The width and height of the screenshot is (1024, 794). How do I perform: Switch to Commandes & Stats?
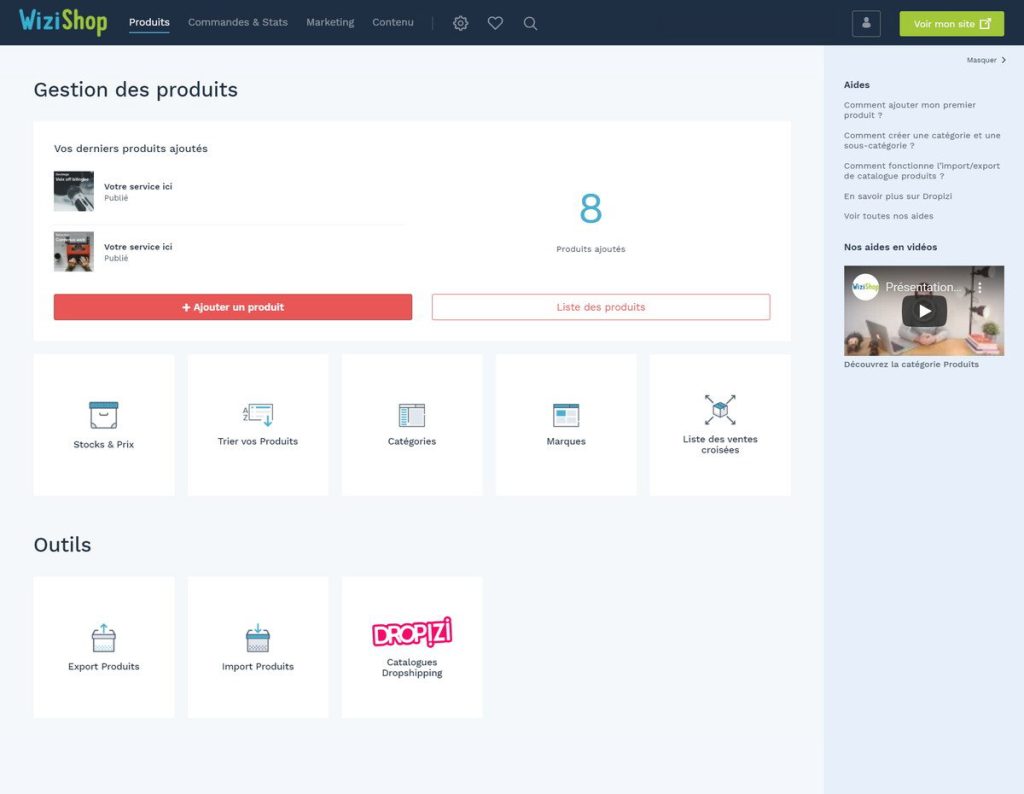pos(237,22)
